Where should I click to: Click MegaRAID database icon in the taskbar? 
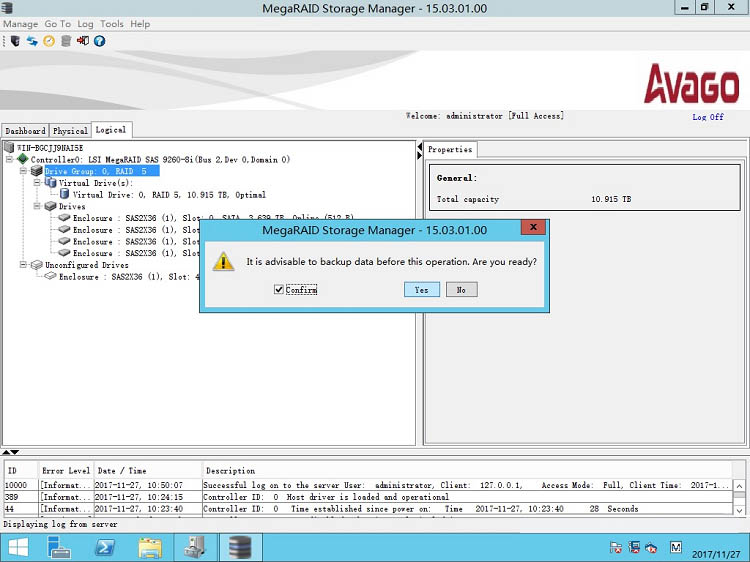tap(240, 548)
